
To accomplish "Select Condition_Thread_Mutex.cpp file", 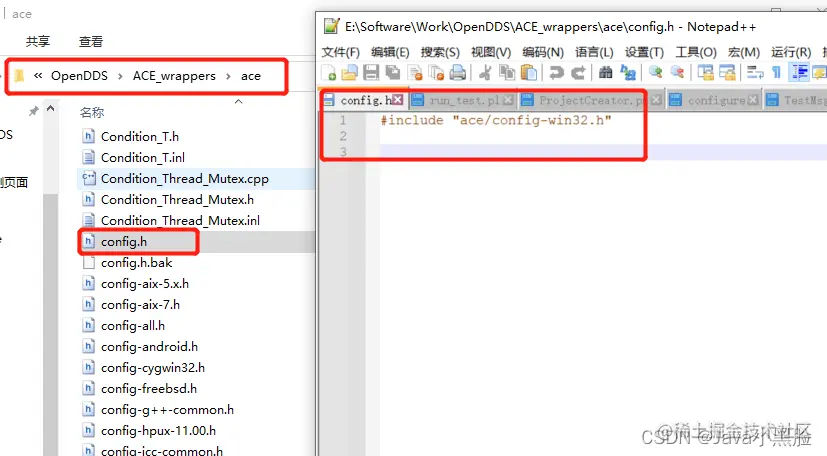I will (x=185, y=179).
